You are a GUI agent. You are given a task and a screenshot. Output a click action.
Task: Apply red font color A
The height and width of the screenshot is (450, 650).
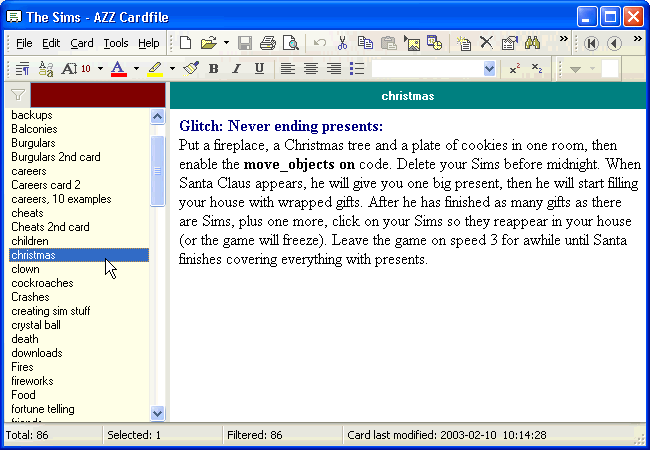[x=119, y=69]
